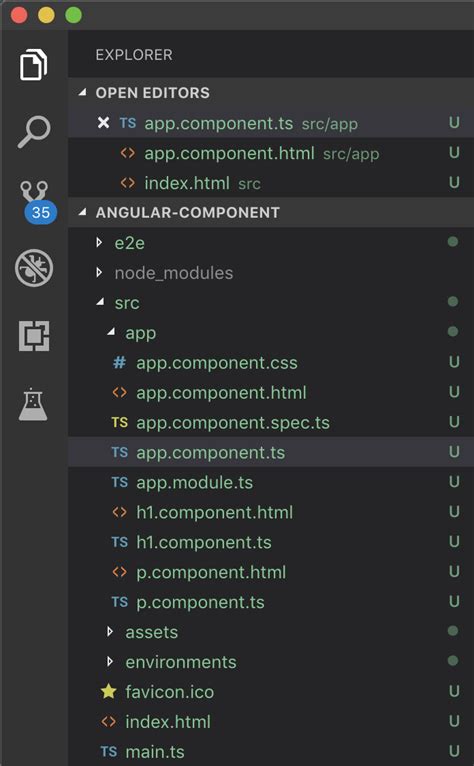The width and height of the screenshot is (474, 766).
Task: Click the green macOS zoom button
Action: (74, 15)
